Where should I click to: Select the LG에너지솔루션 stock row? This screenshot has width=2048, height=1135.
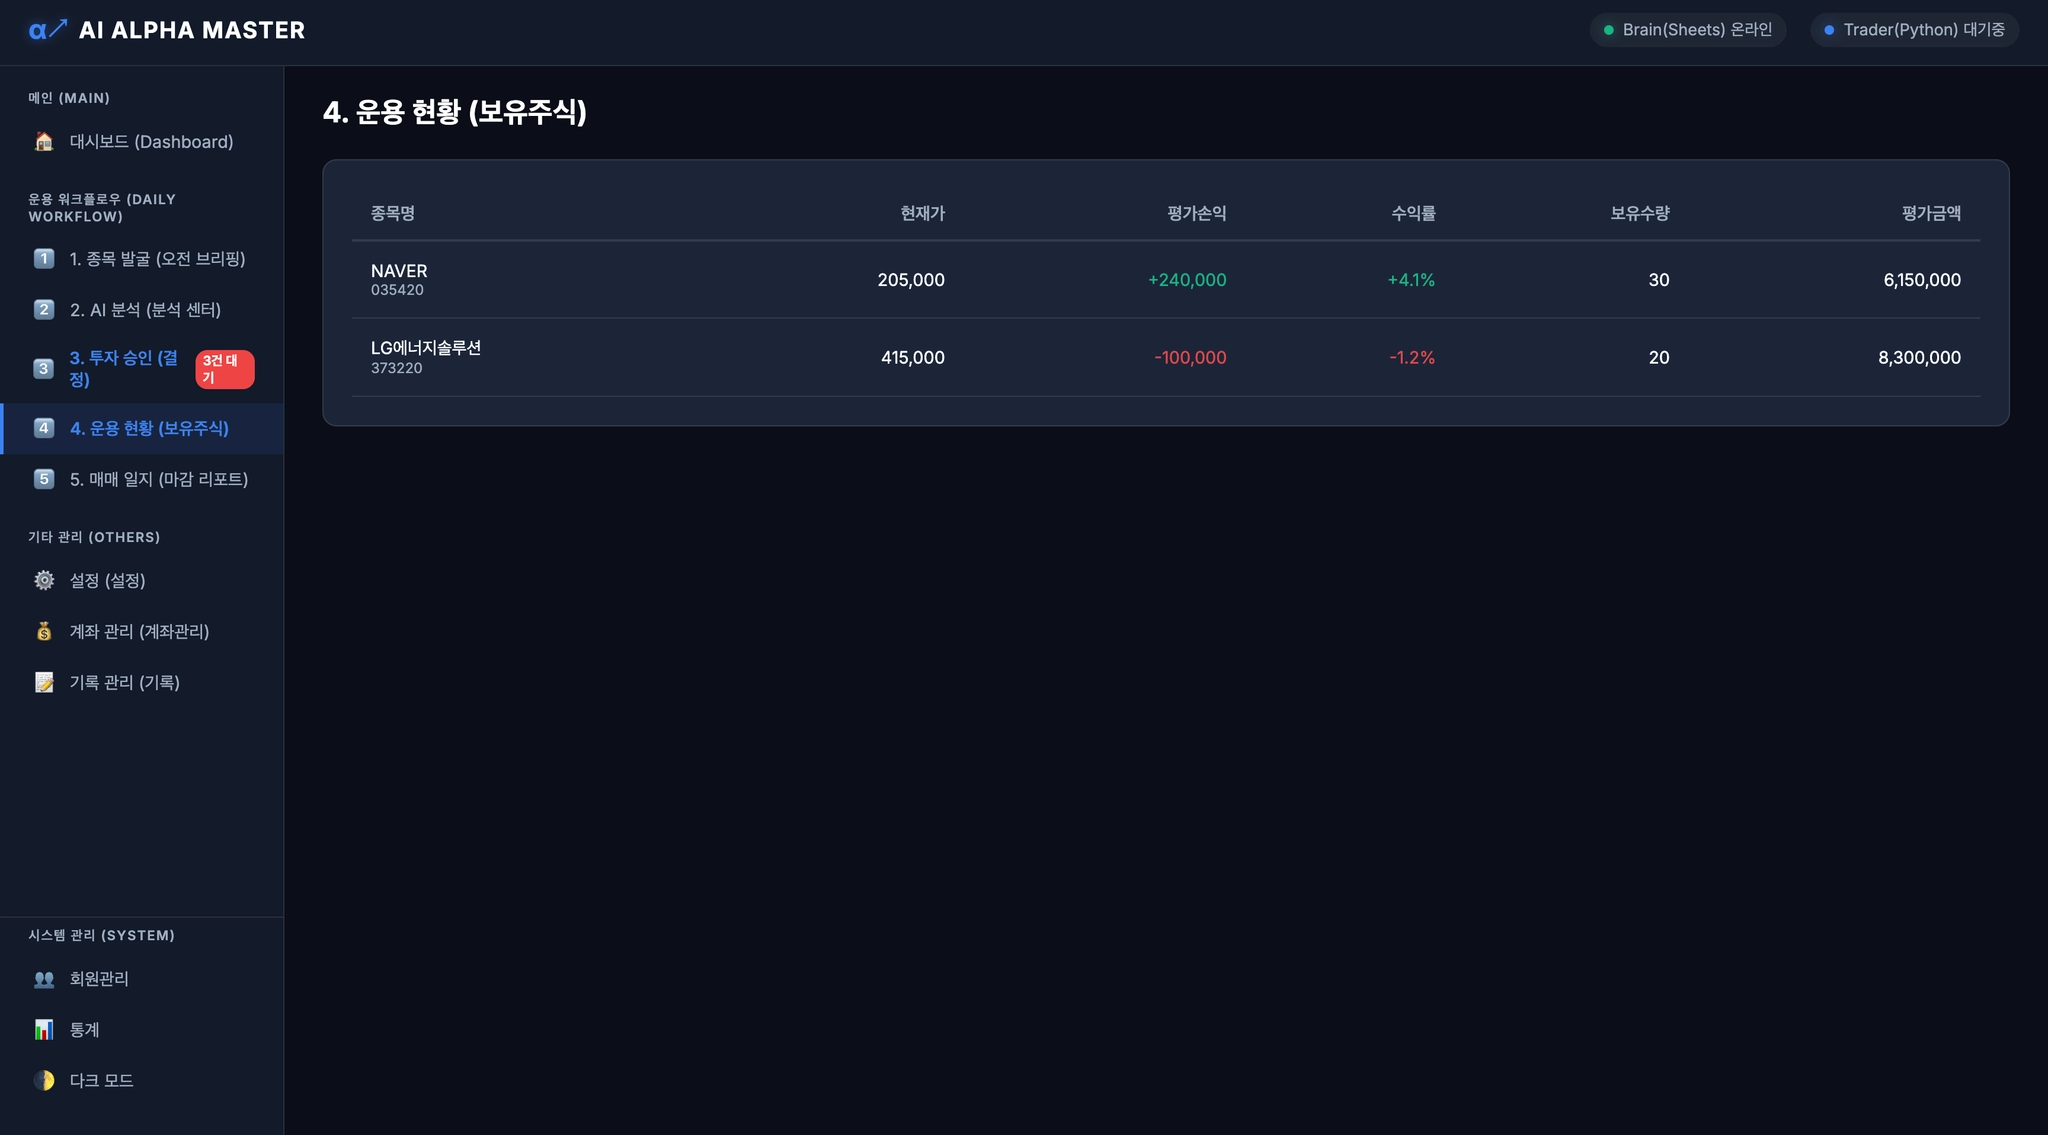(1165, 358)
